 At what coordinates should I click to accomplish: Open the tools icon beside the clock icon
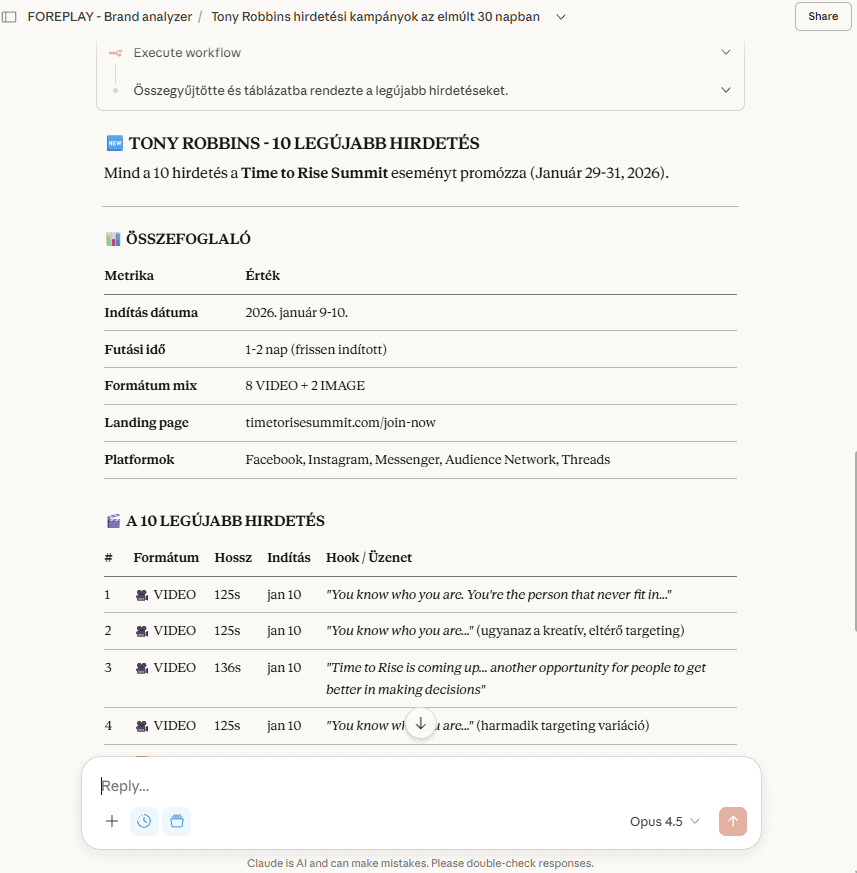[x=177, y=821]
